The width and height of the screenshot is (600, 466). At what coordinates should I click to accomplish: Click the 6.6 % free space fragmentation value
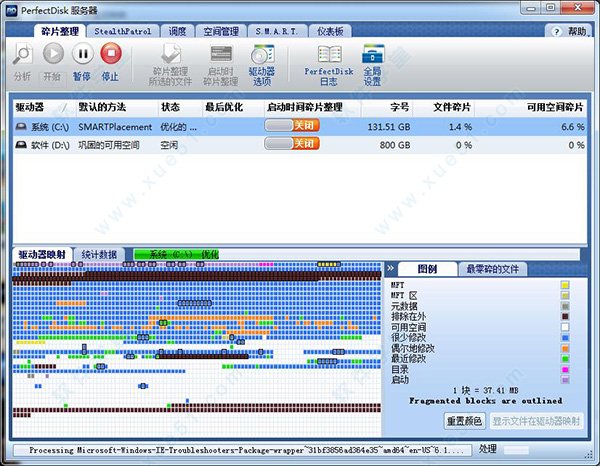[573, 127]
